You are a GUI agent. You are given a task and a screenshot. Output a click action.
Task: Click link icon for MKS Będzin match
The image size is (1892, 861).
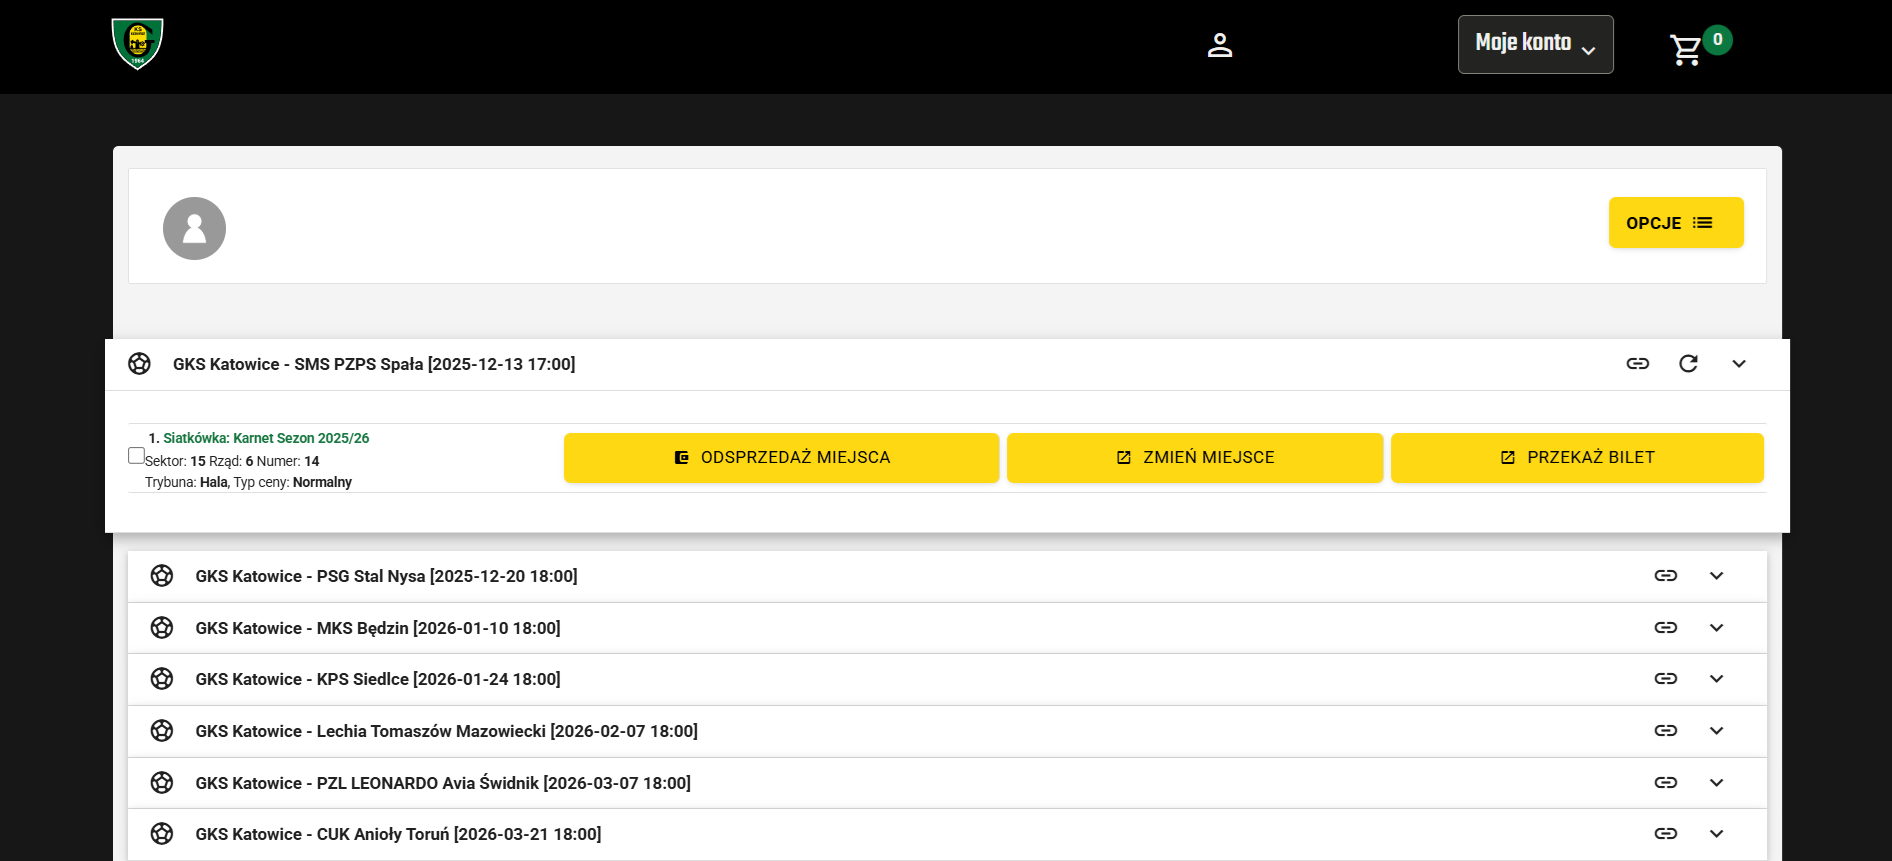1665,628
